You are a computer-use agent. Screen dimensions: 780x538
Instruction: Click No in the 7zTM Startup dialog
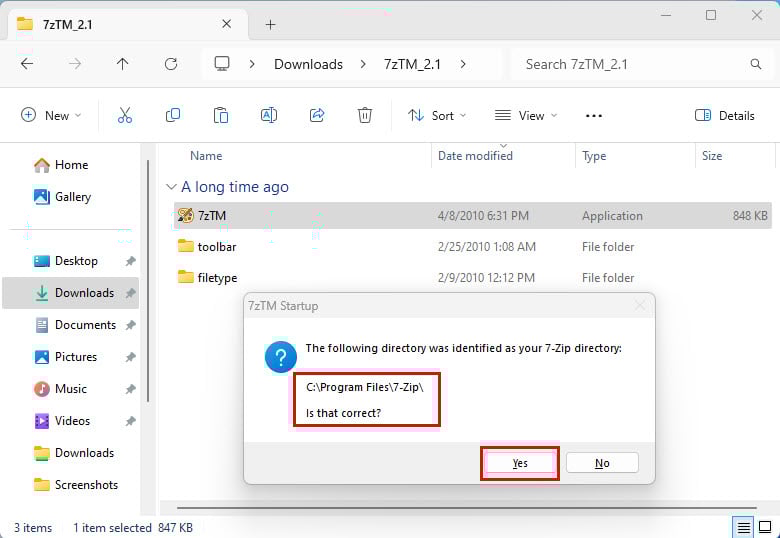click(602, 463)
